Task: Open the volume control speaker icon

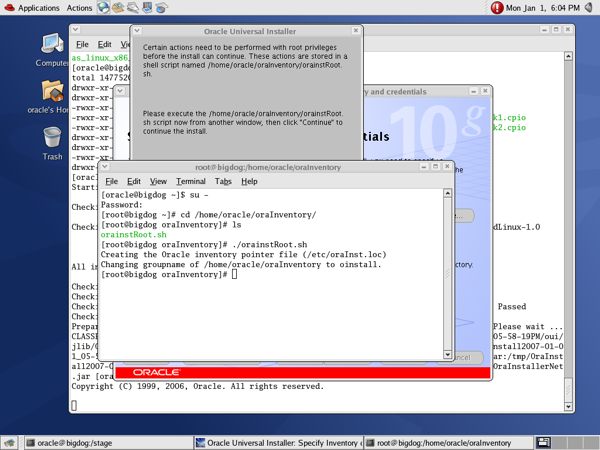Action: click(588, 8)
